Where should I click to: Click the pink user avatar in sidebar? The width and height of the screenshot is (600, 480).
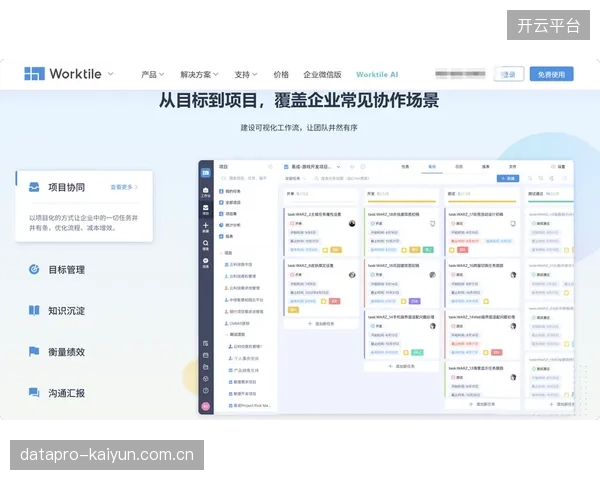point(205,407)
